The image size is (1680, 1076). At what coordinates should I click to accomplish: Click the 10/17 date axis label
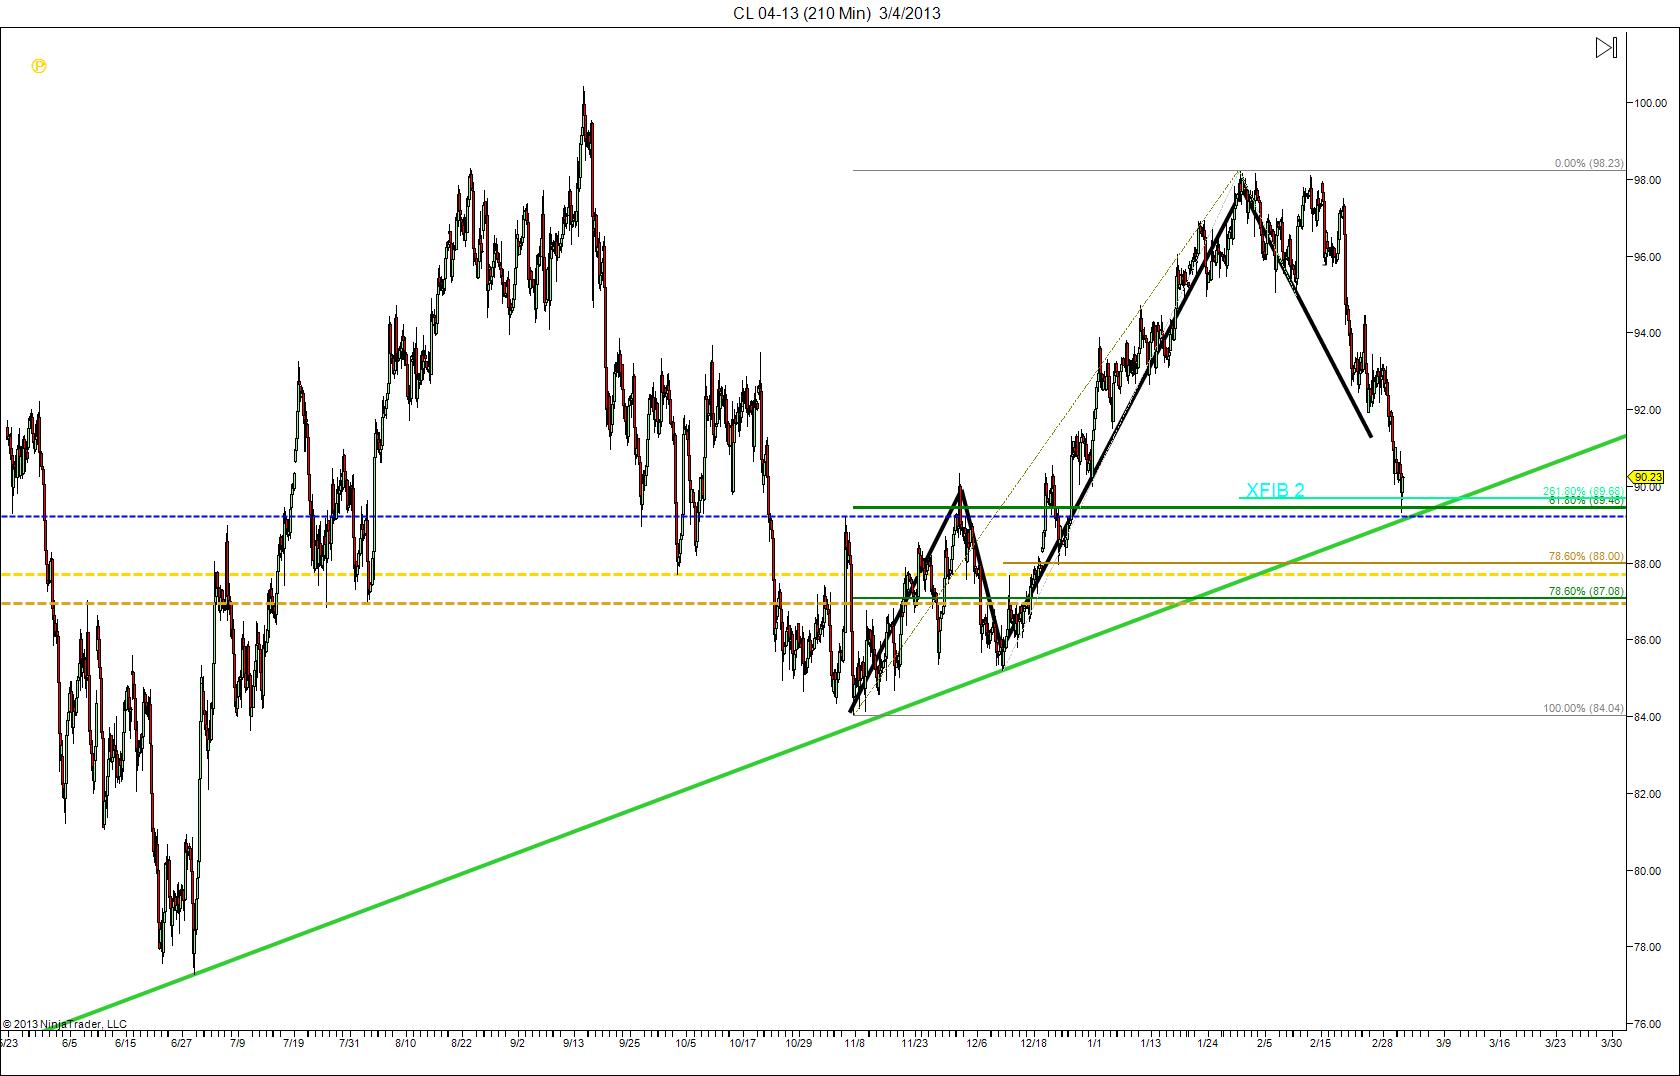[x=742, y=1043]
